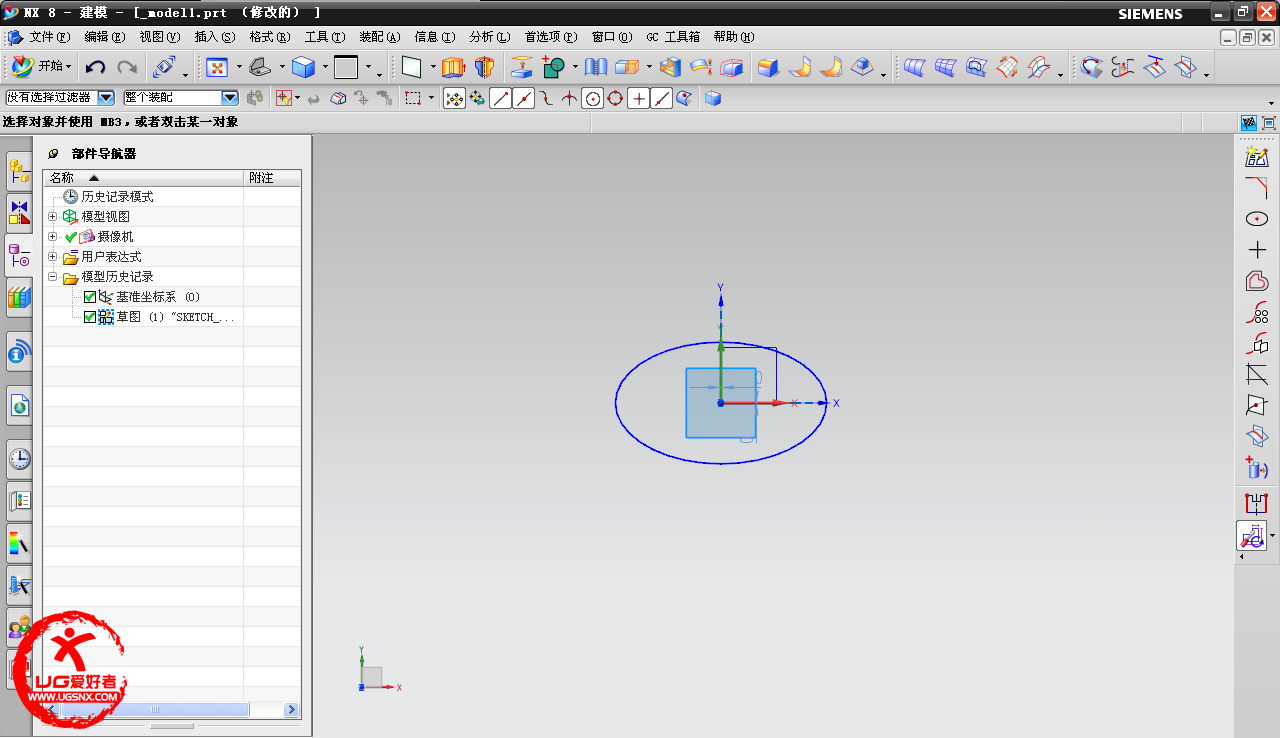Open the 文件(F) menu
This screenshot has width=1280, height=738.
click(49, 37)
